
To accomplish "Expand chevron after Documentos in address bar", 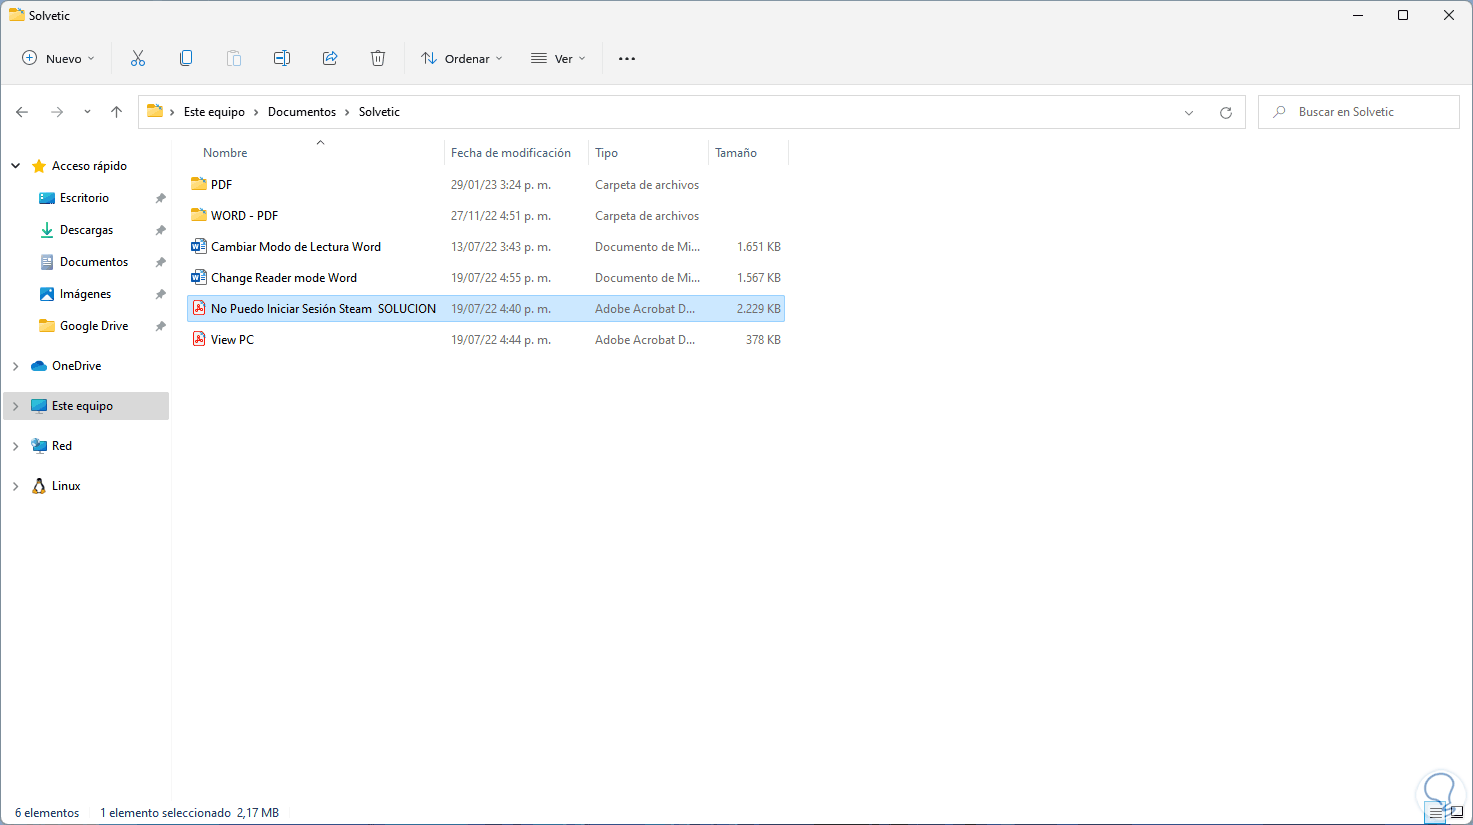I will click(348, 112).
